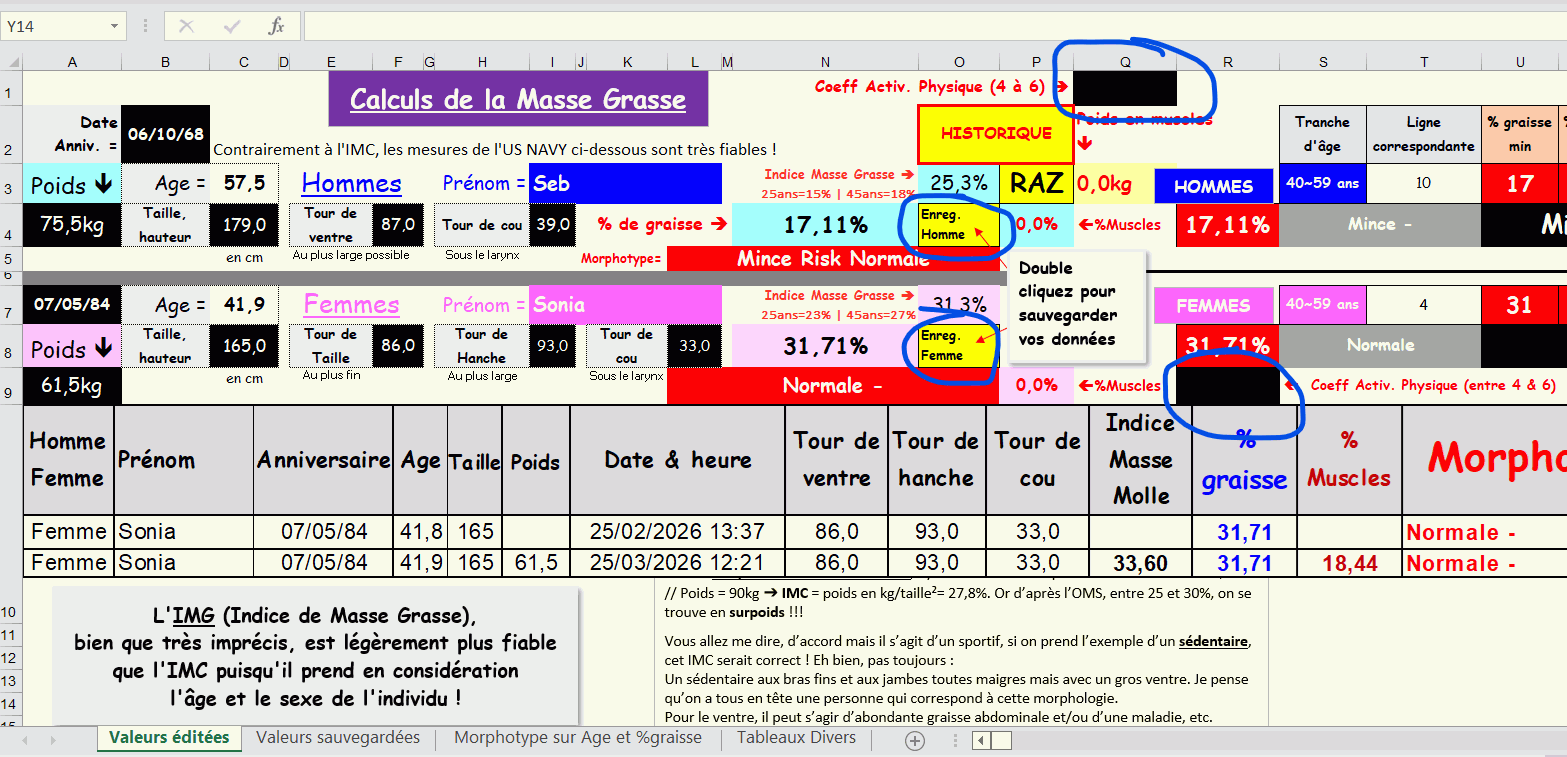Open the Name Box dropdown arrow
1567x757 pixels.
114,27
